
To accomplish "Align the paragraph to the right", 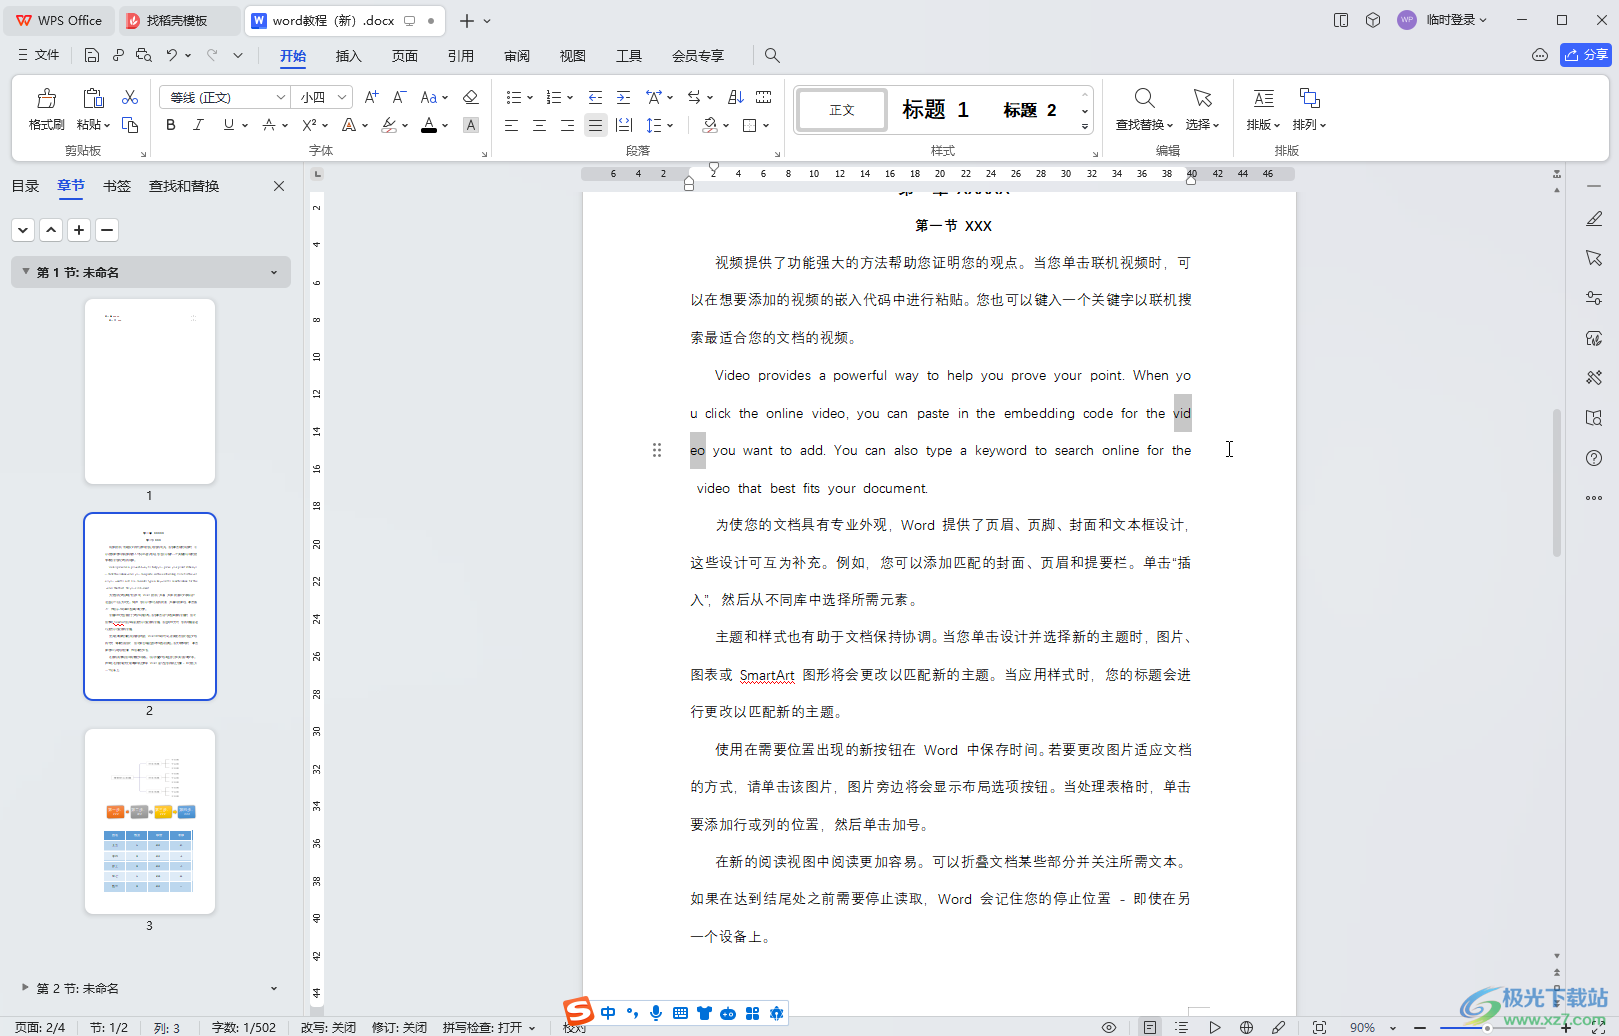I will [x=567, y=125].
